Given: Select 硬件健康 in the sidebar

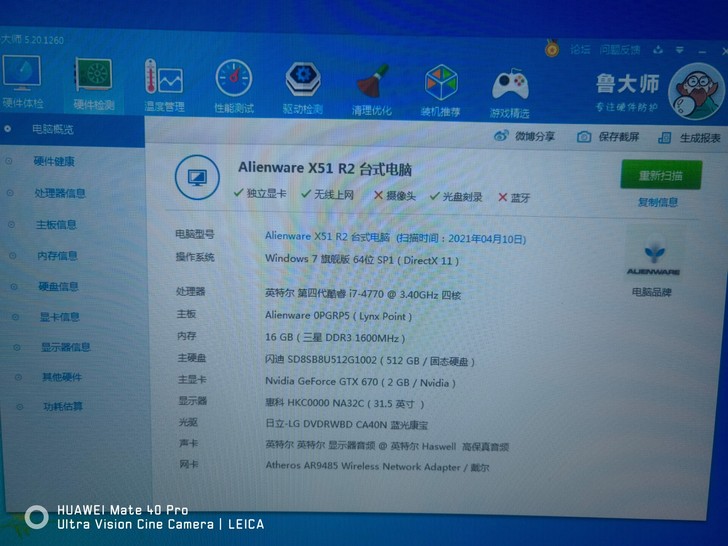Looking at the screenshot, I should coord(54,161).
